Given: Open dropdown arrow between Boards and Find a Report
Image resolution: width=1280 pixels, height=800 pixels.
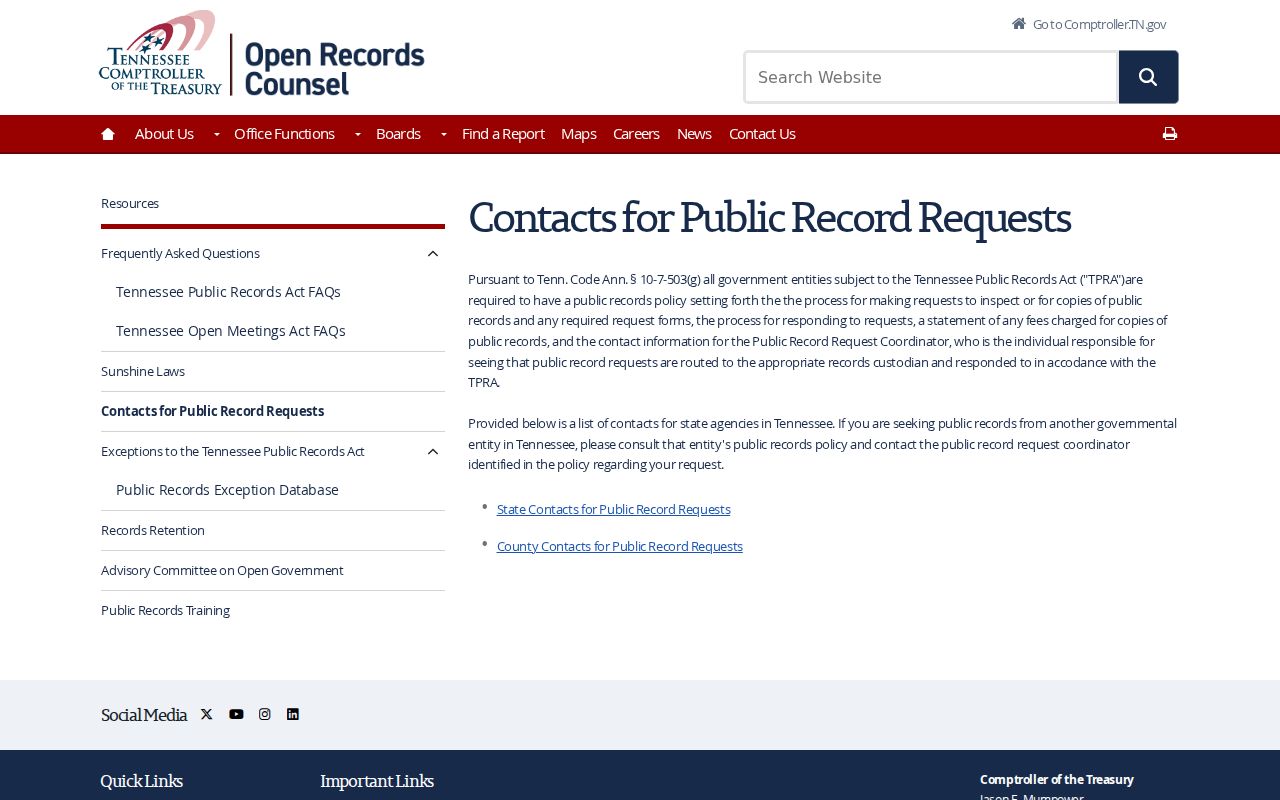Looking at the screenshot, I should (x=443, y=134).
